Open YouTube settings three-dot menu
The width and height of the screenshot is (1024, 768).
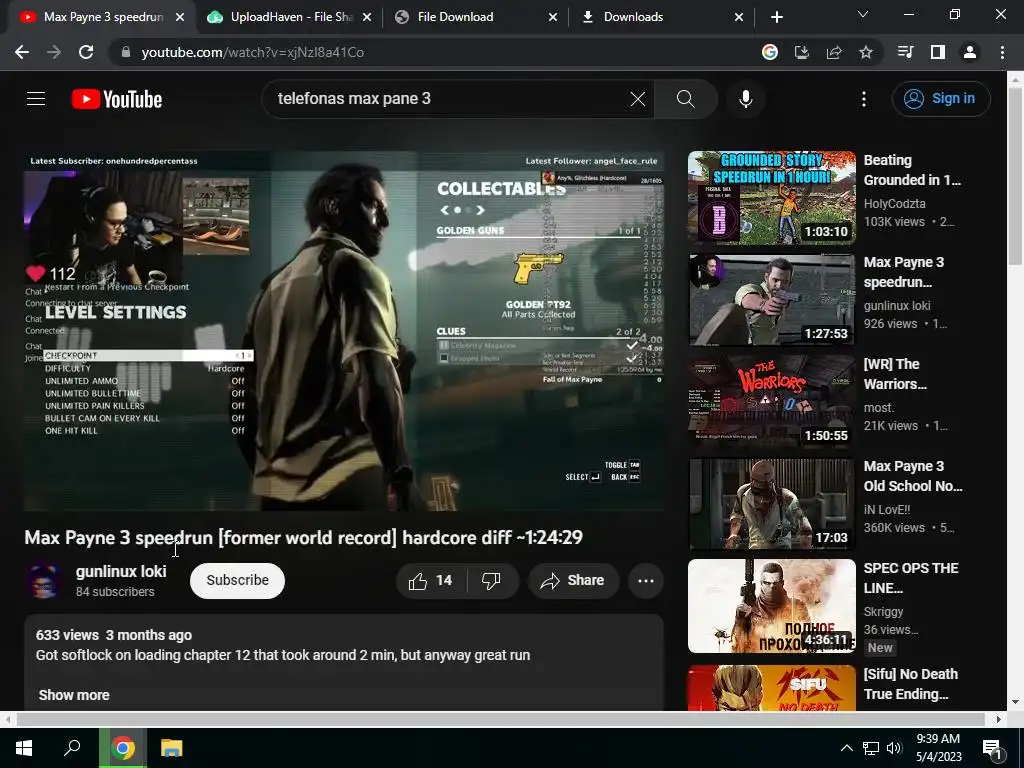click(863, 99)
